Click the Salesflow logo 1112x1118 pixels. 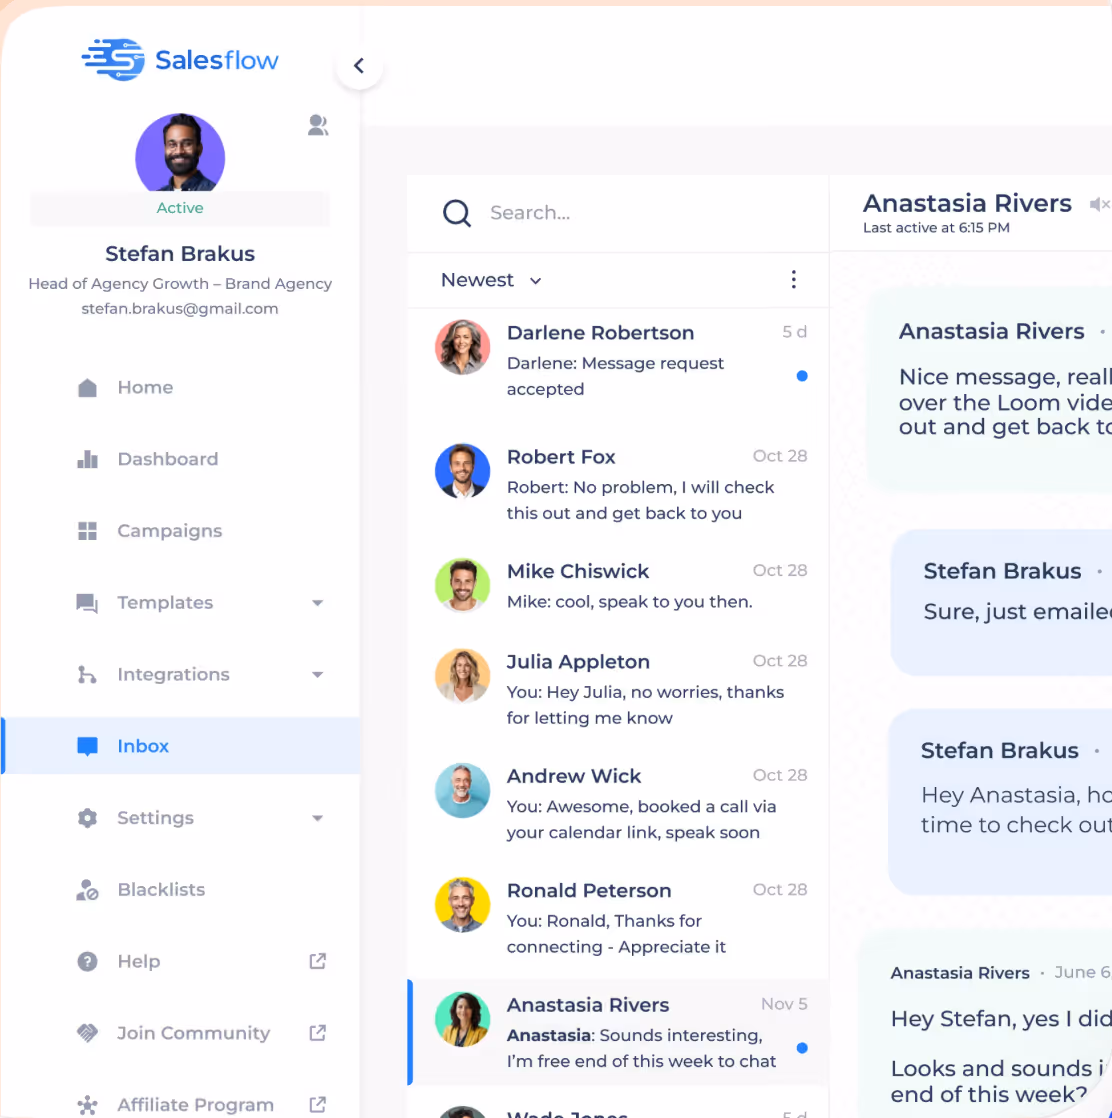tap(179, 59)
